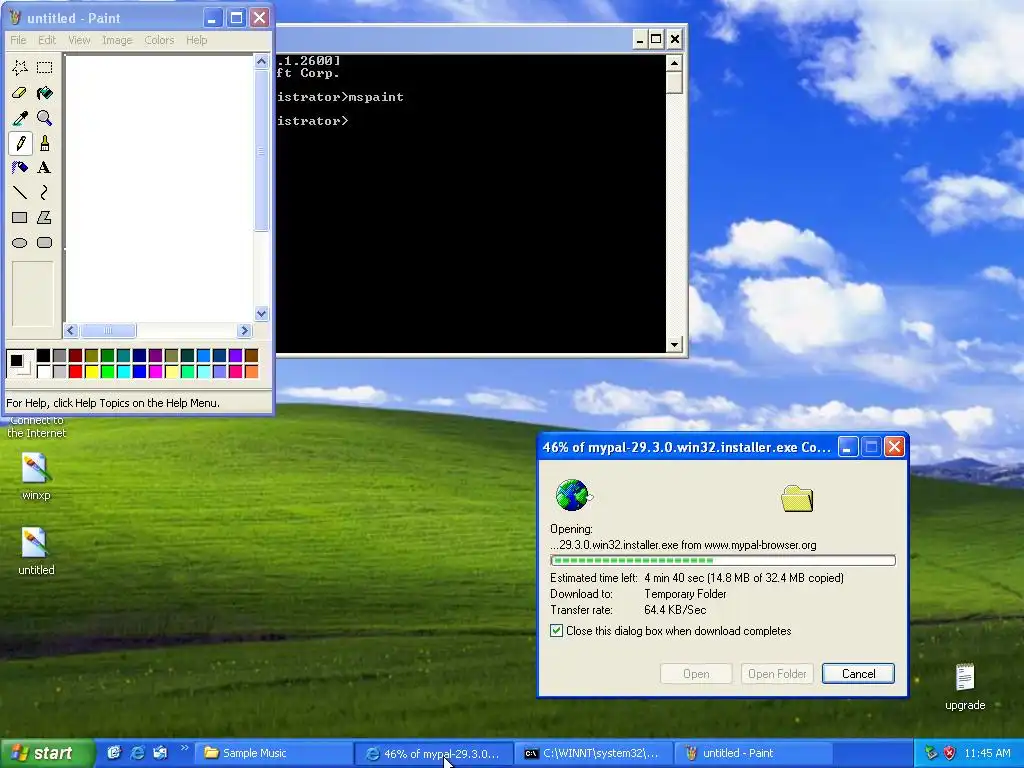Open the View menu in Paint

tap(79, 40)
